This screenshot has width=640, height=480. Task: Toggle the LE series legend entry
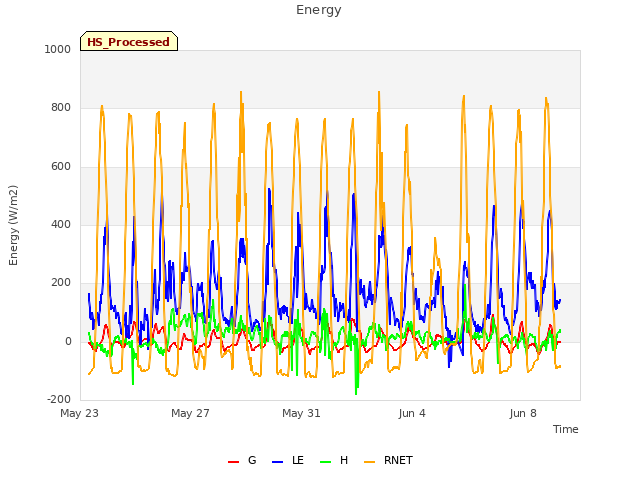(x=288, y=460)
